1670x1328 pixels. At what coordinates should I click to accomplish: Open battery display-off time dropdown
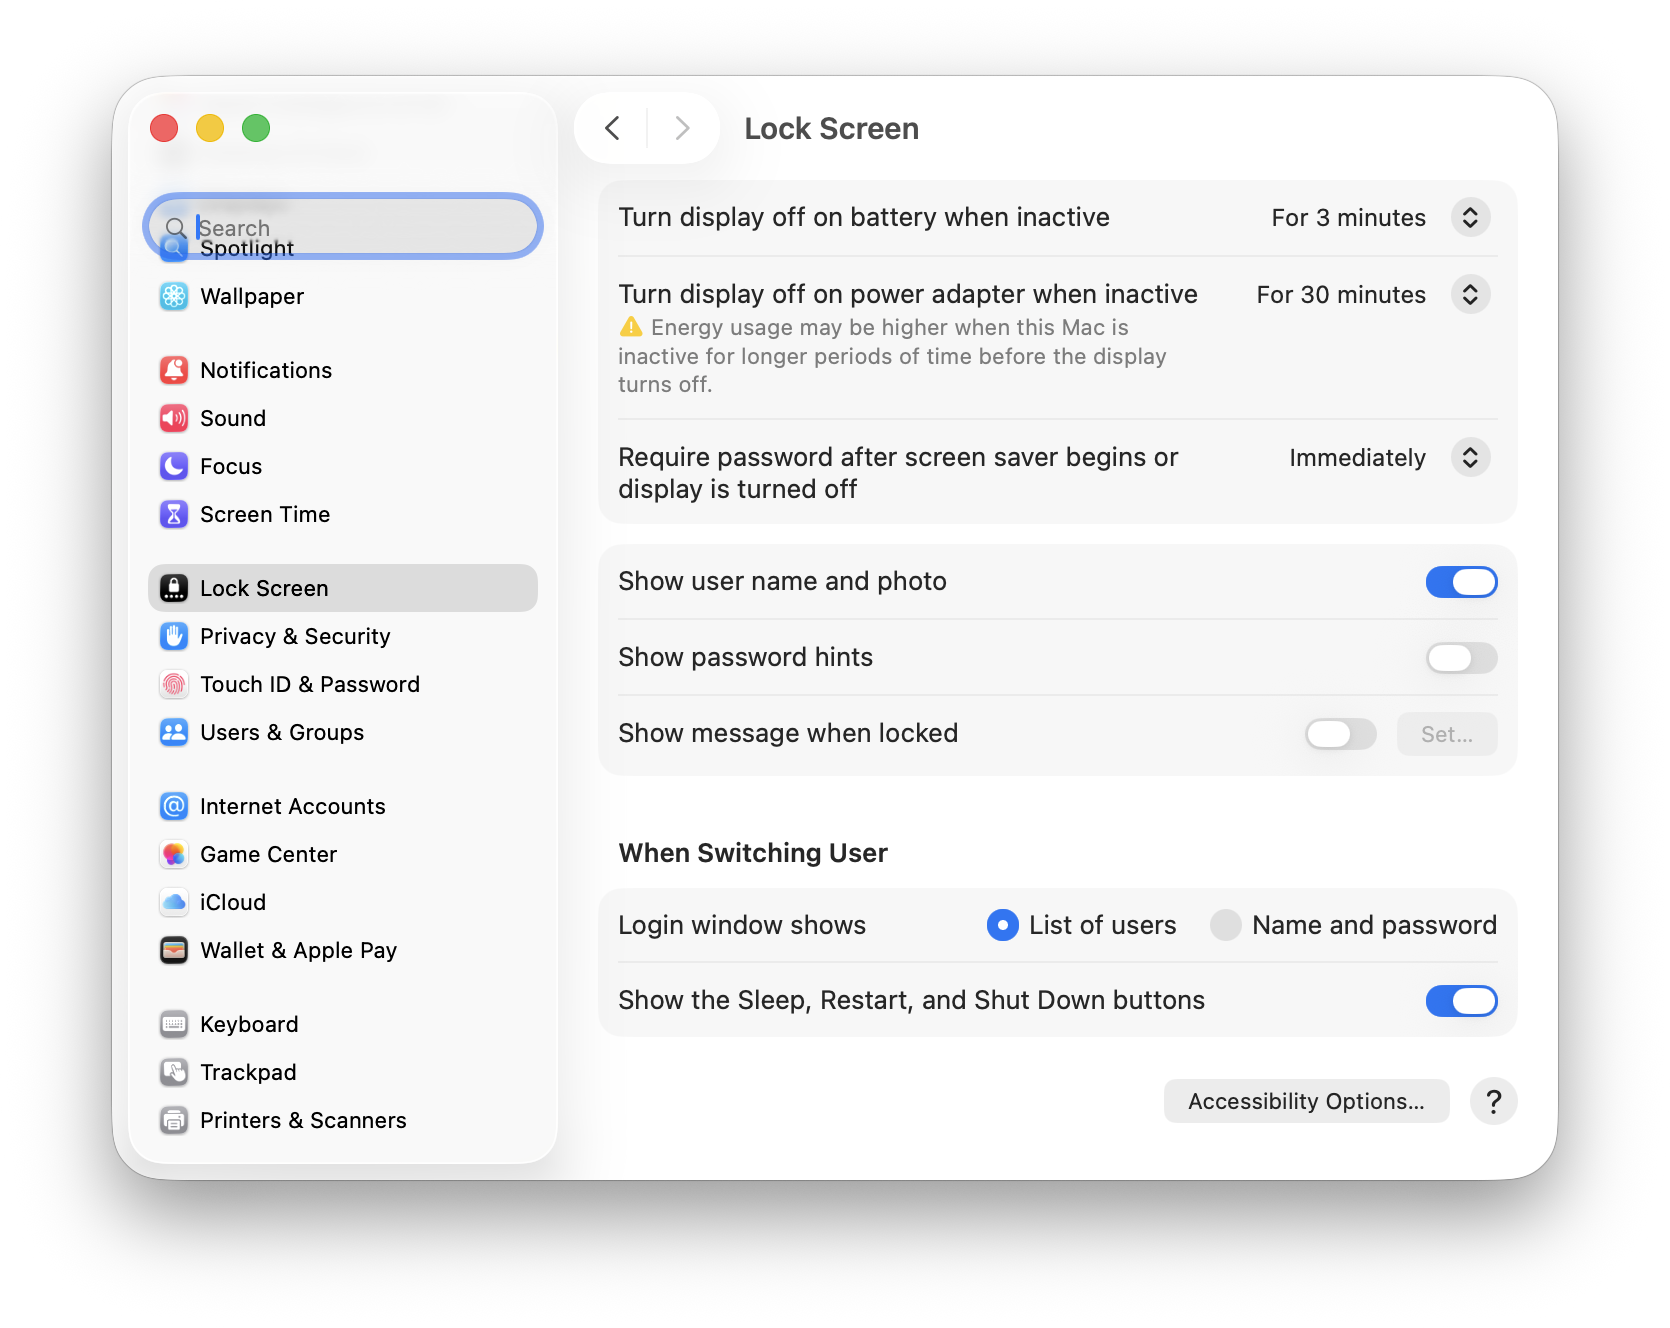tap(1470, 218)
